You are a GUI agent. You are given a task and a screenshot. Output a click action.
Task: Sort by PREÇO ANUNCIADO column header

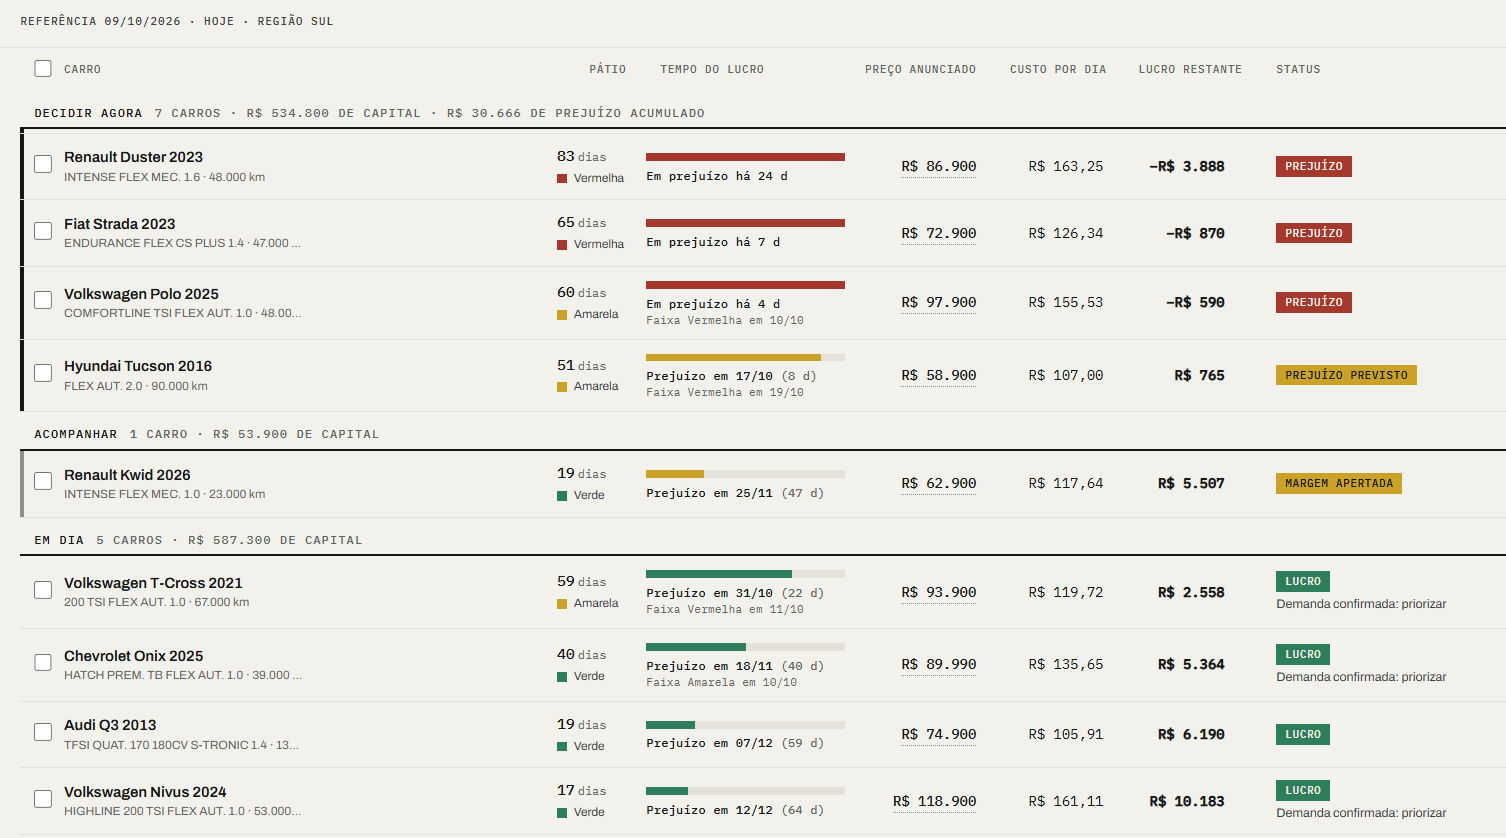pos(920,69)
